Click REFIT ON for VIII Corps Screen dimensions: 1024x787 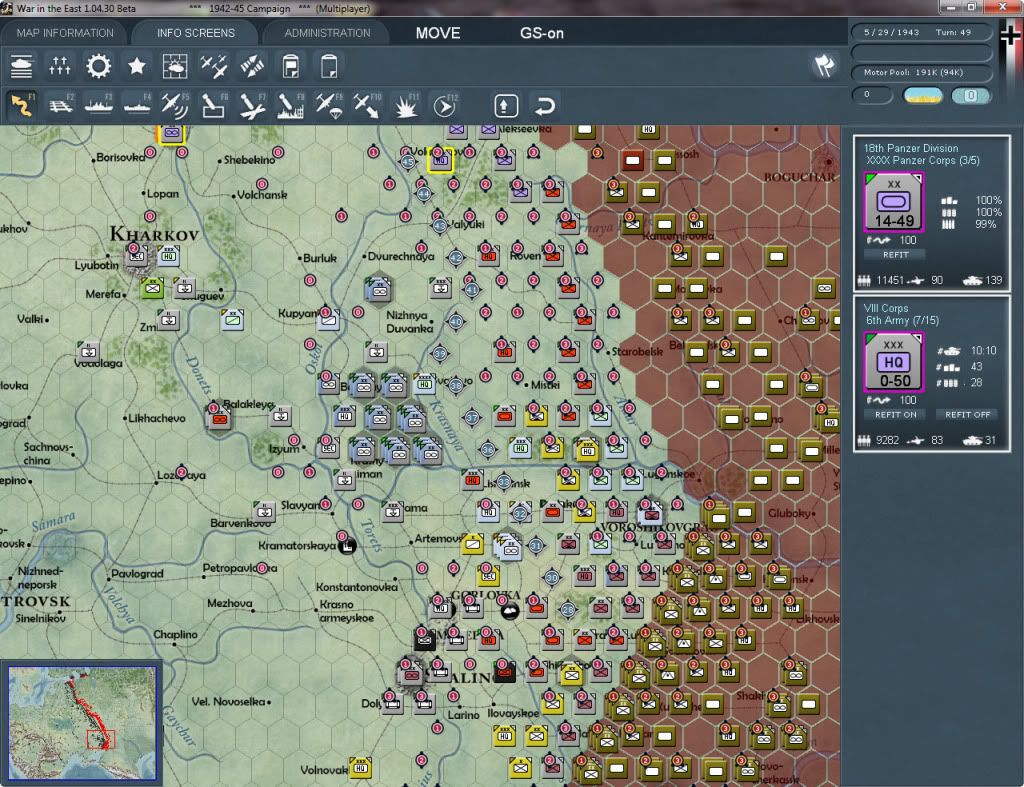pos(895,415)
